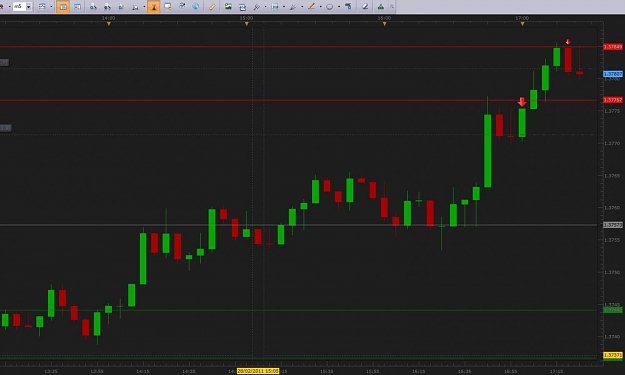
Task: Toggle the first orange highlighted panel button
Action: click(x=63, y=6)
